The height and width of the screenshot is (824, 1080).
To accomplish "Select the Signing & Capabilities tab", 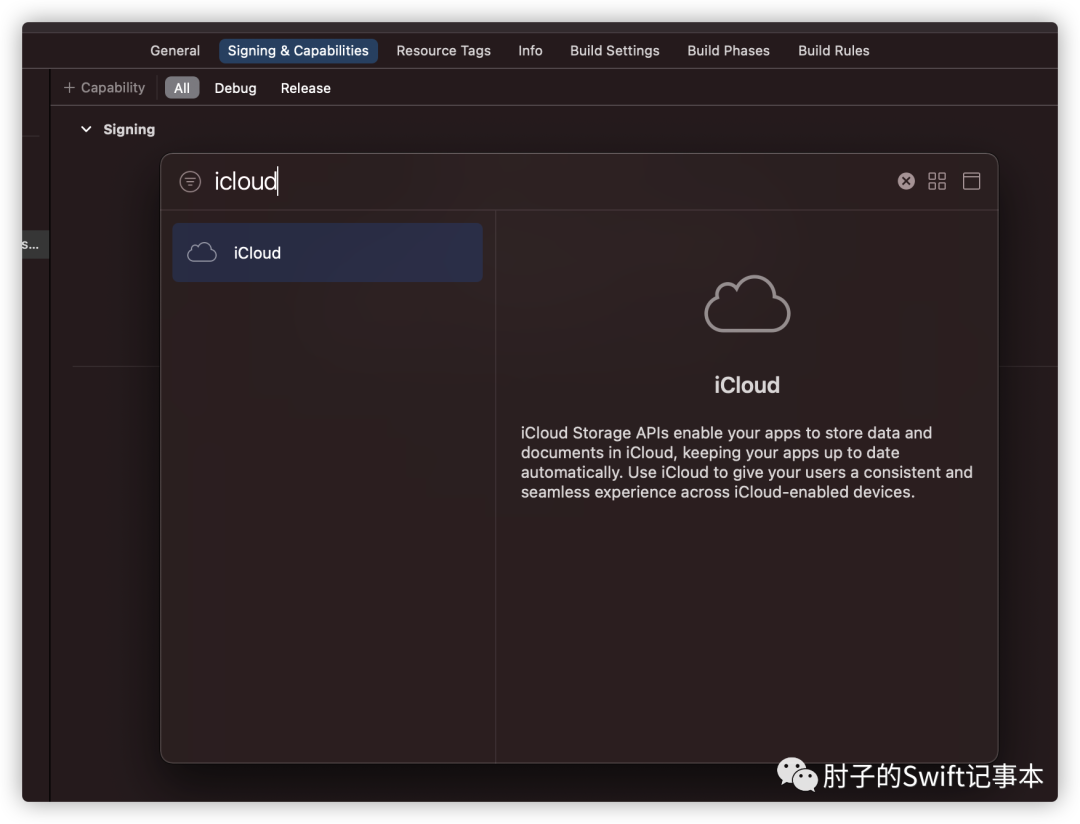I will 298,51.
